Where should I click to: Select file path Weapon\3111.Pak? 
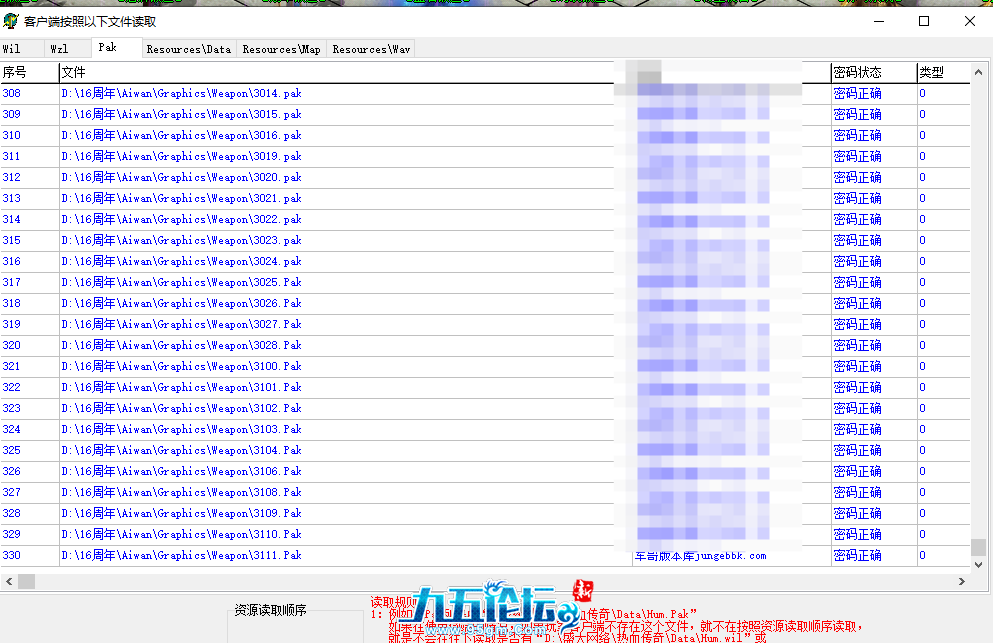pyautogui.click(x=181, y=556)
